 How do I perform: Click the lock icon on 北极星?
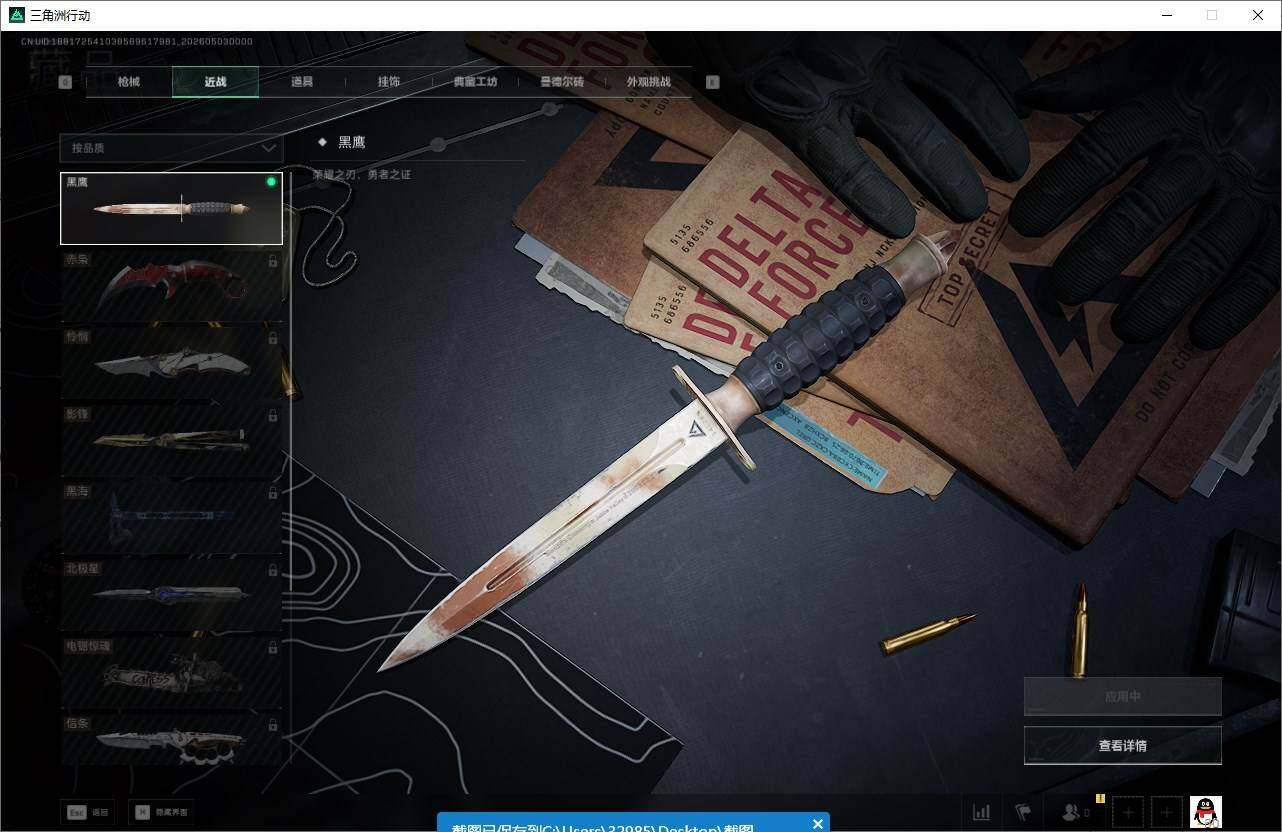click(273, 571)
